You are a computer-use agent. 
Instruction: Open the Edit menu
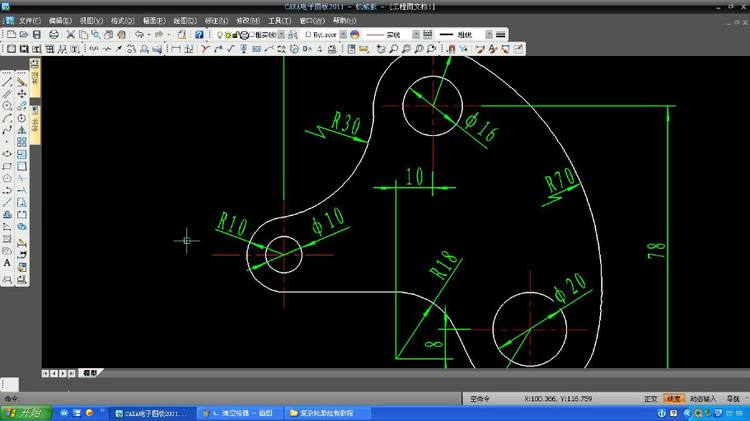(x=60, y=21)
